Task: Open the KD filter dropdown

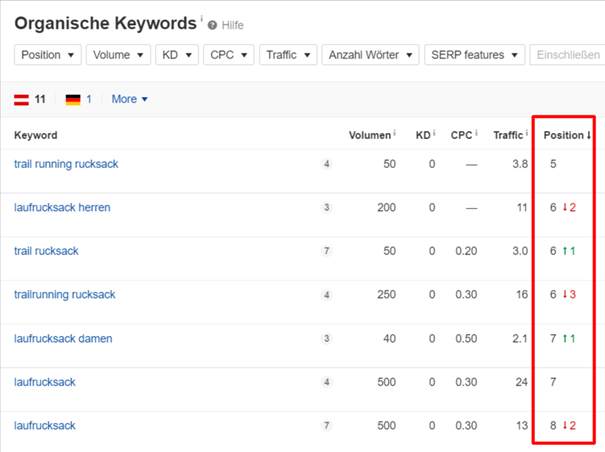Action: point(177,55)
